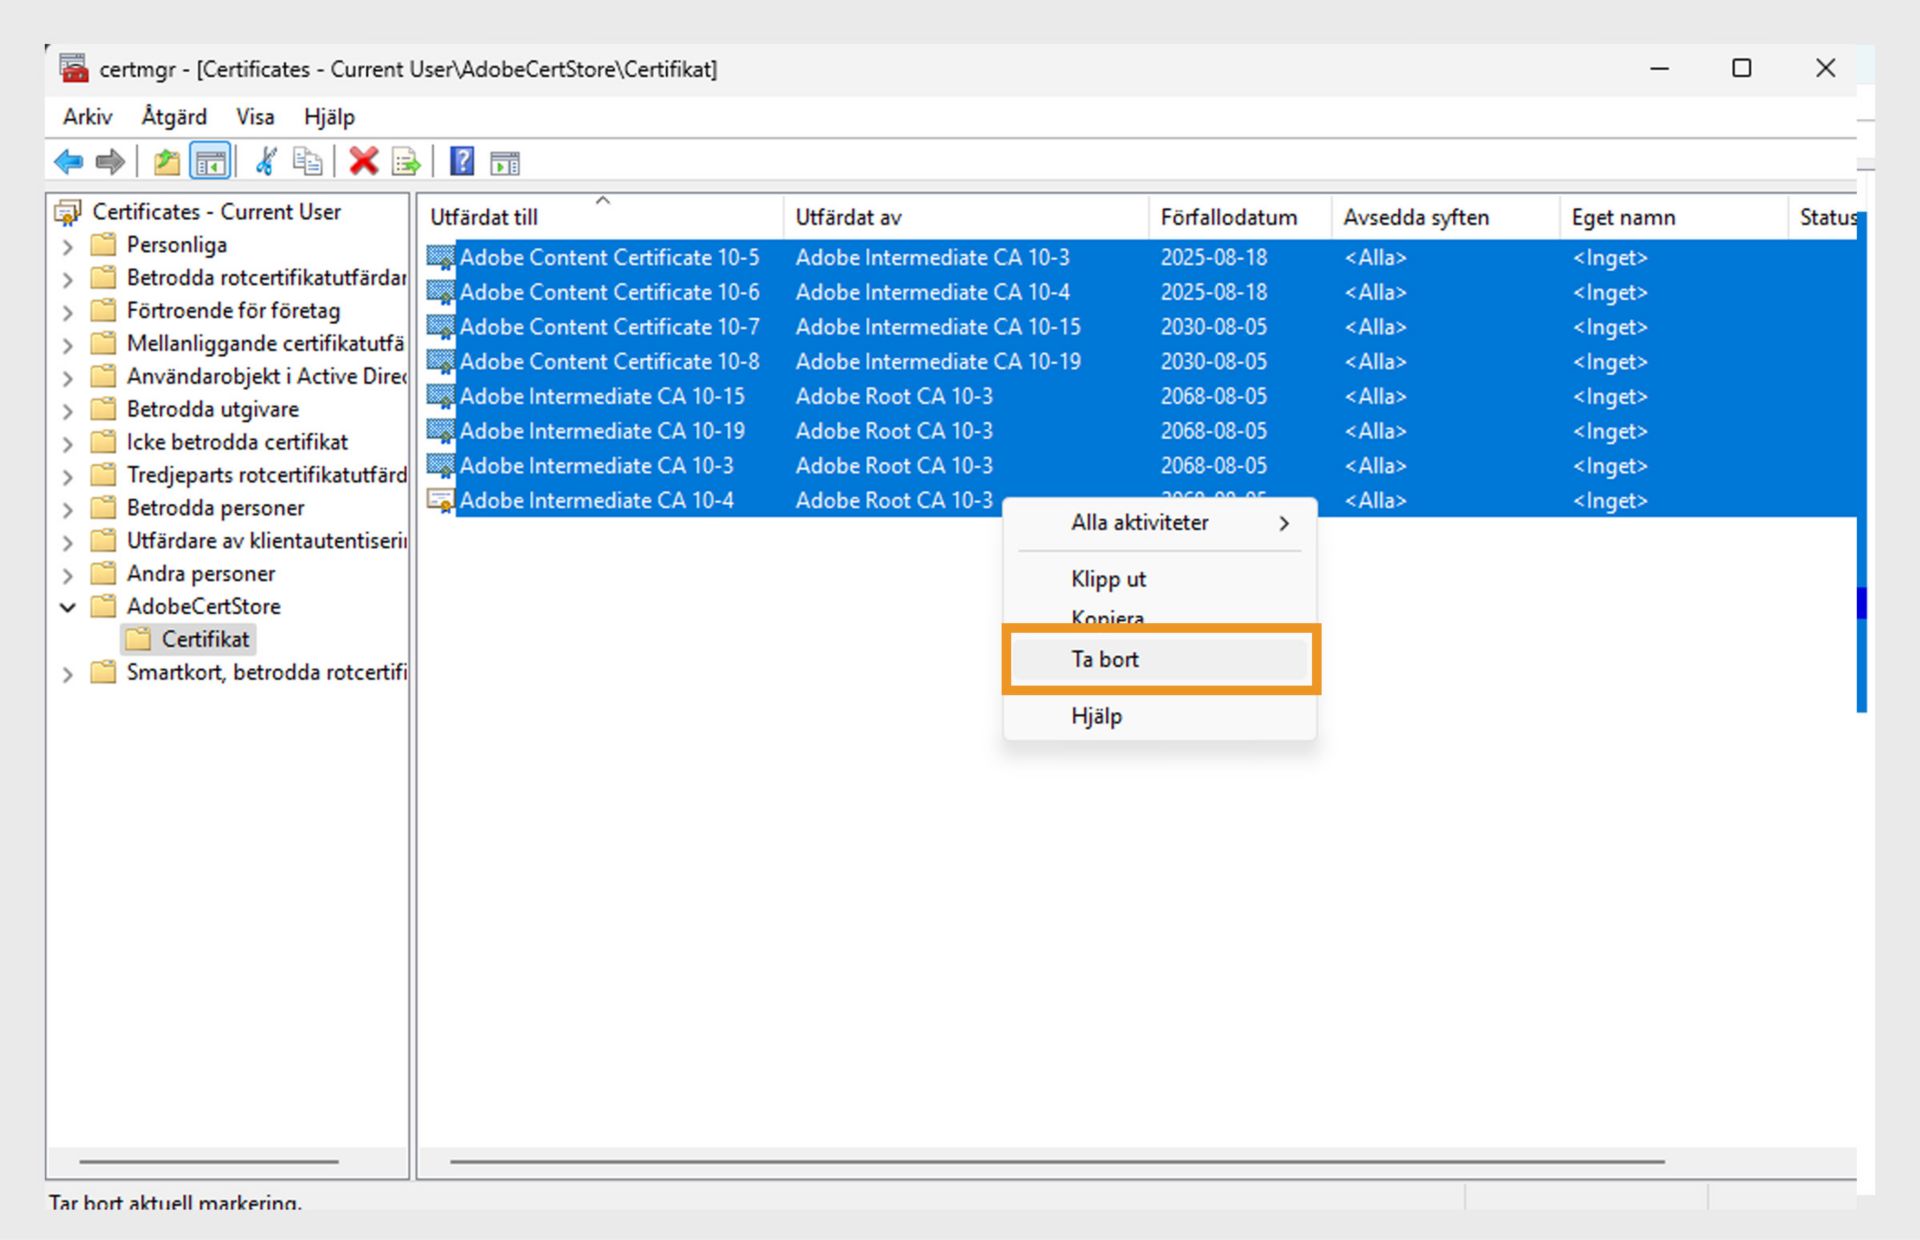This screenshot has width=1920, height=1240.
Task: Click the Personliga folder icon
Action: tap(103, 245)
